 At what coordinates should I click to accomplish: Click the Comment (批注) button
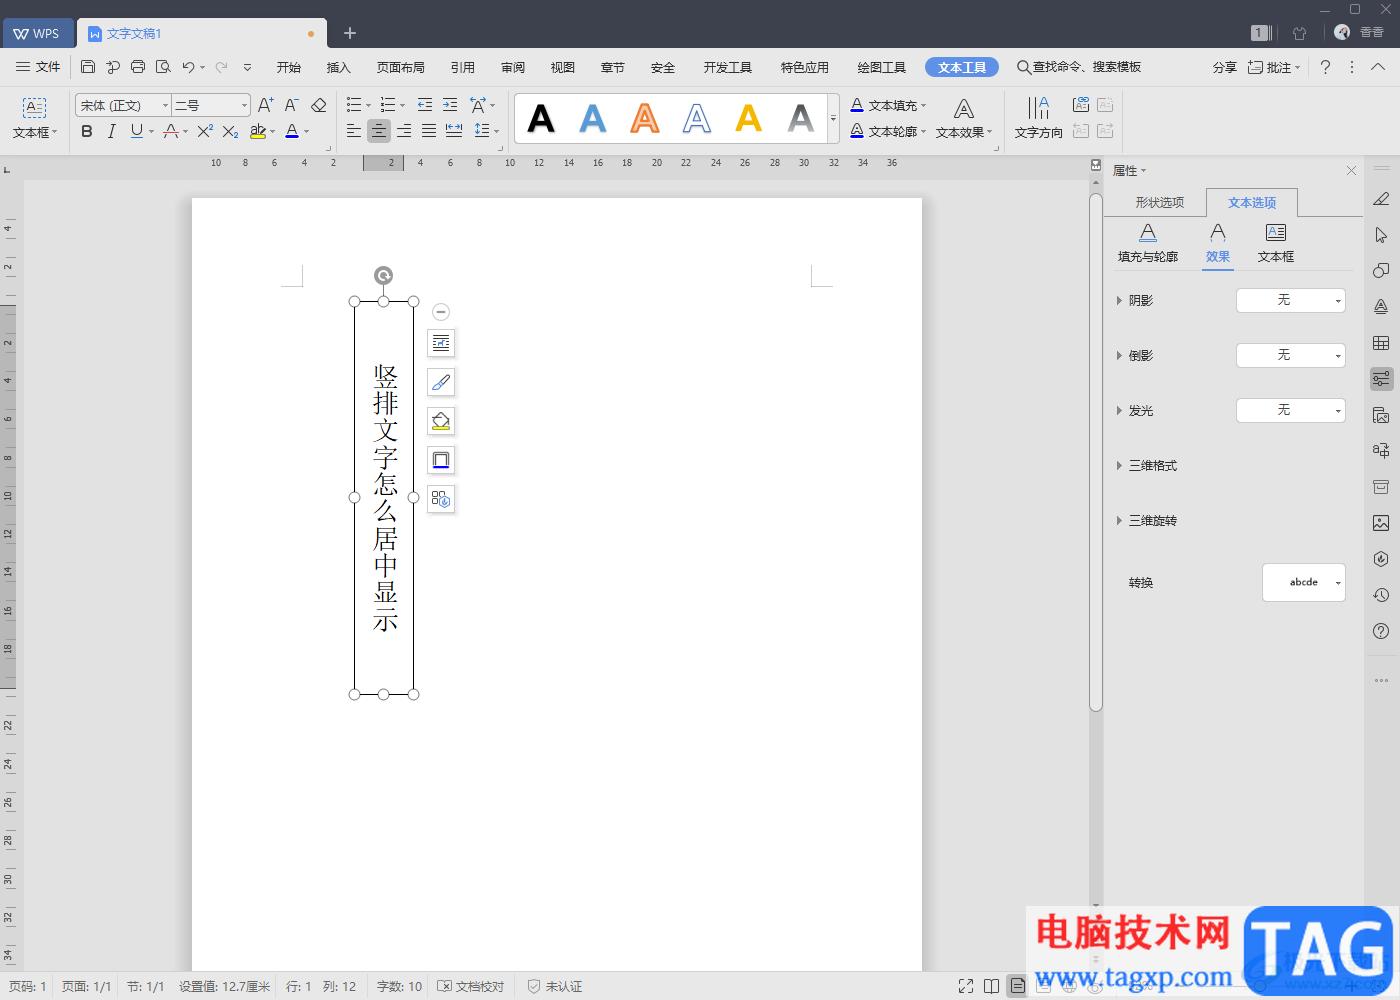tap(1274, 67)
